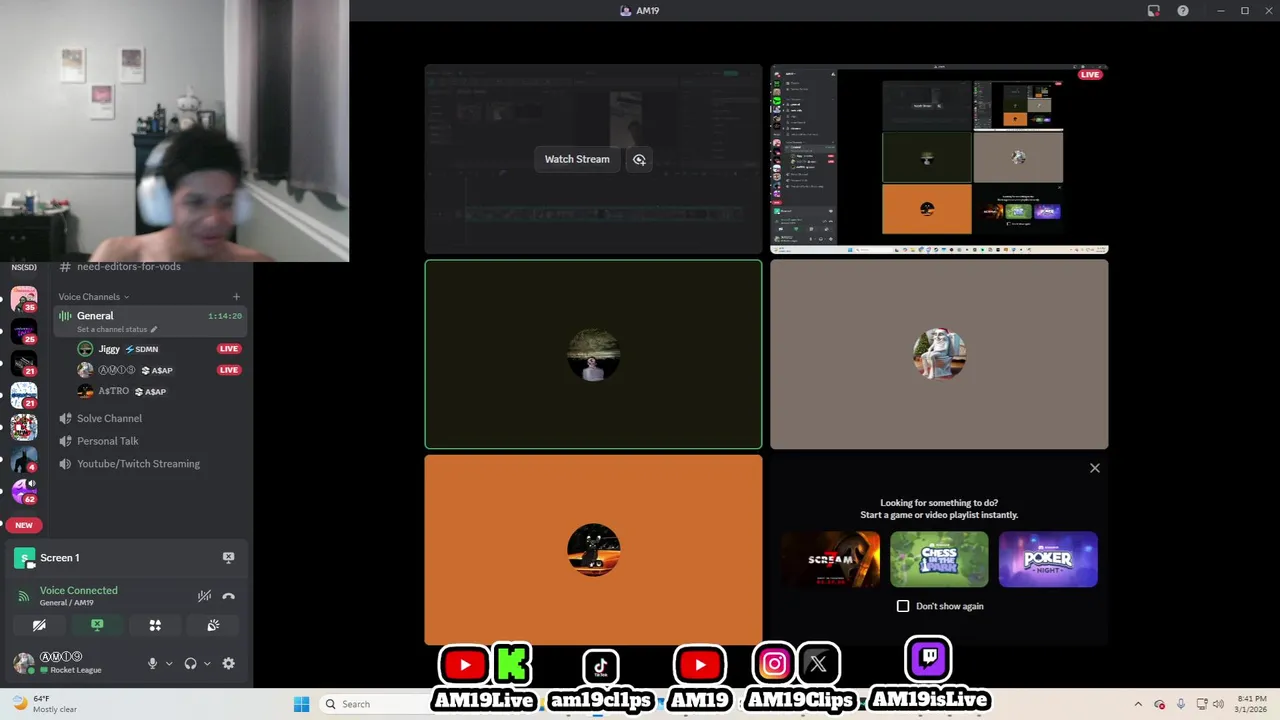Open the server with 4 badge

click(x=24, y=459)
